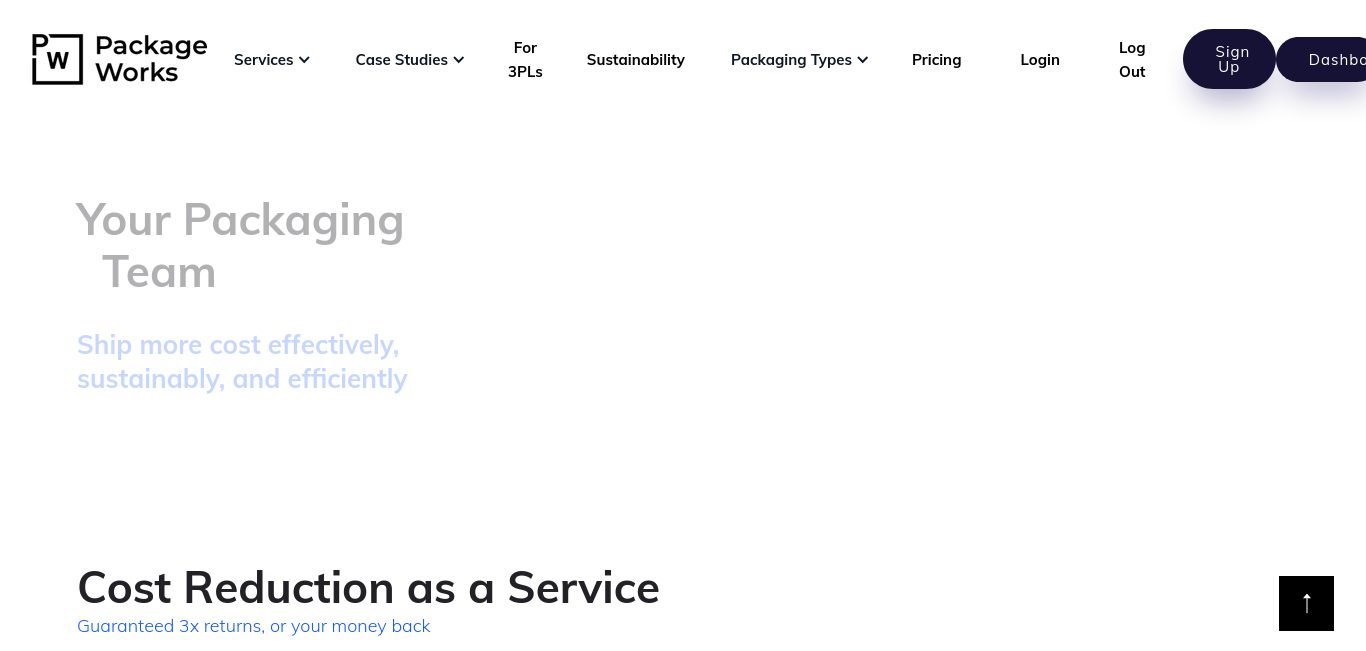Expand the Packaging Types chevron
Viewport: 1366px width, 651px height.
point(862,60)
